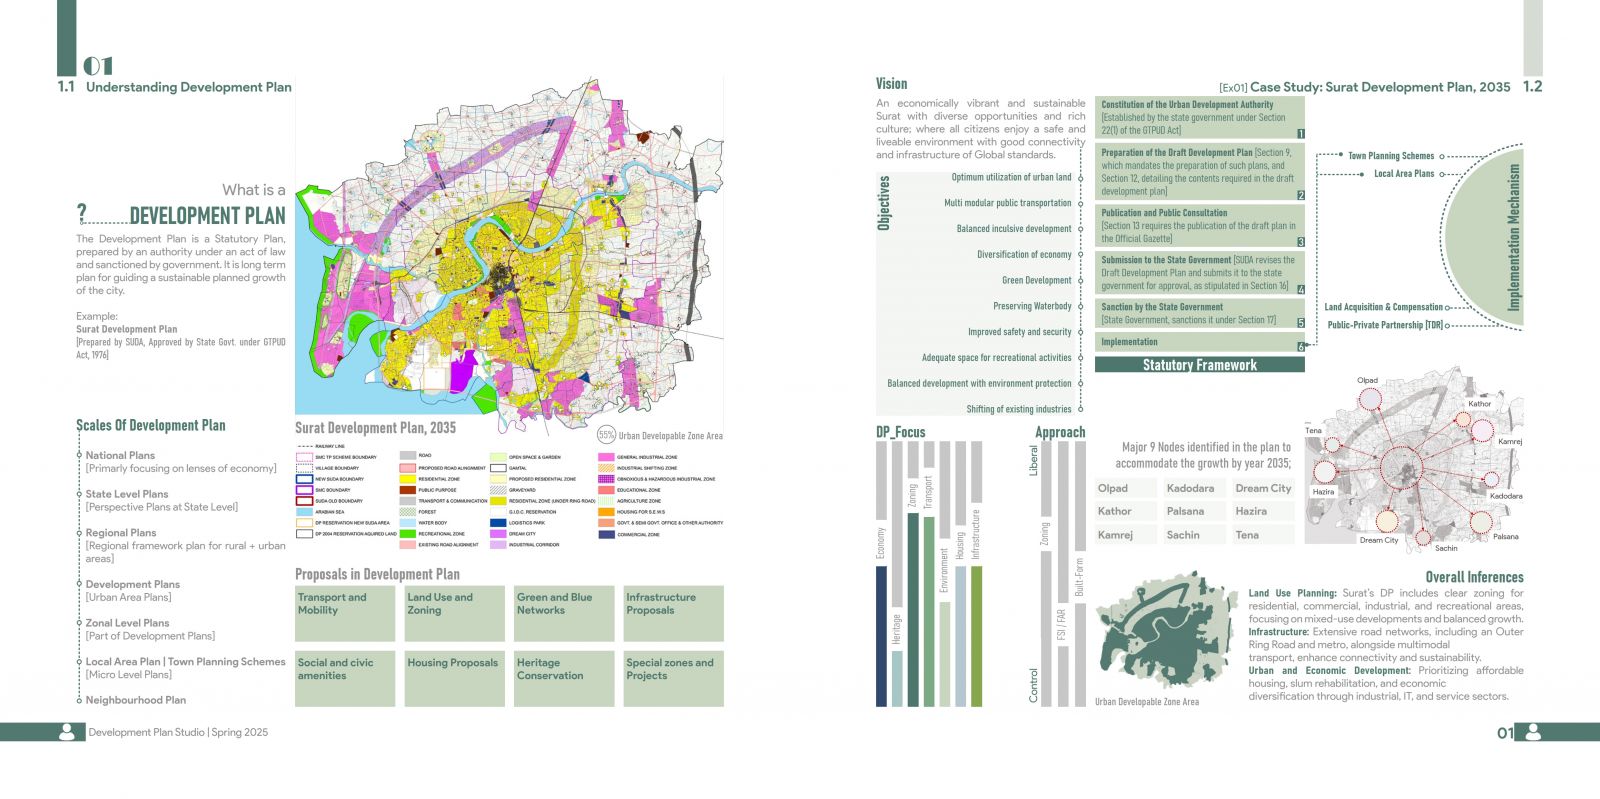Select the Social and civic amenities card

click(345, 679)
